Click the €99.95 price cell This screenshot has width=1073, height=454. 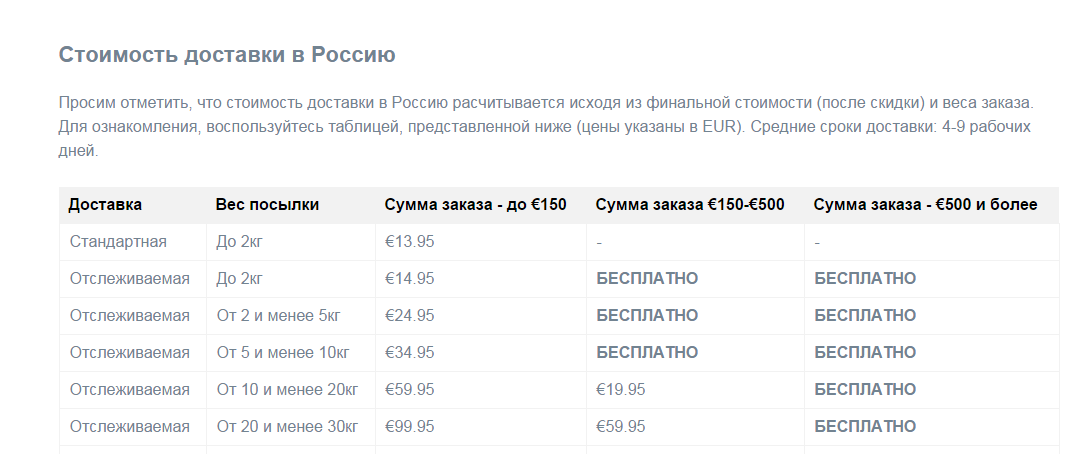(x=409, y=427)
